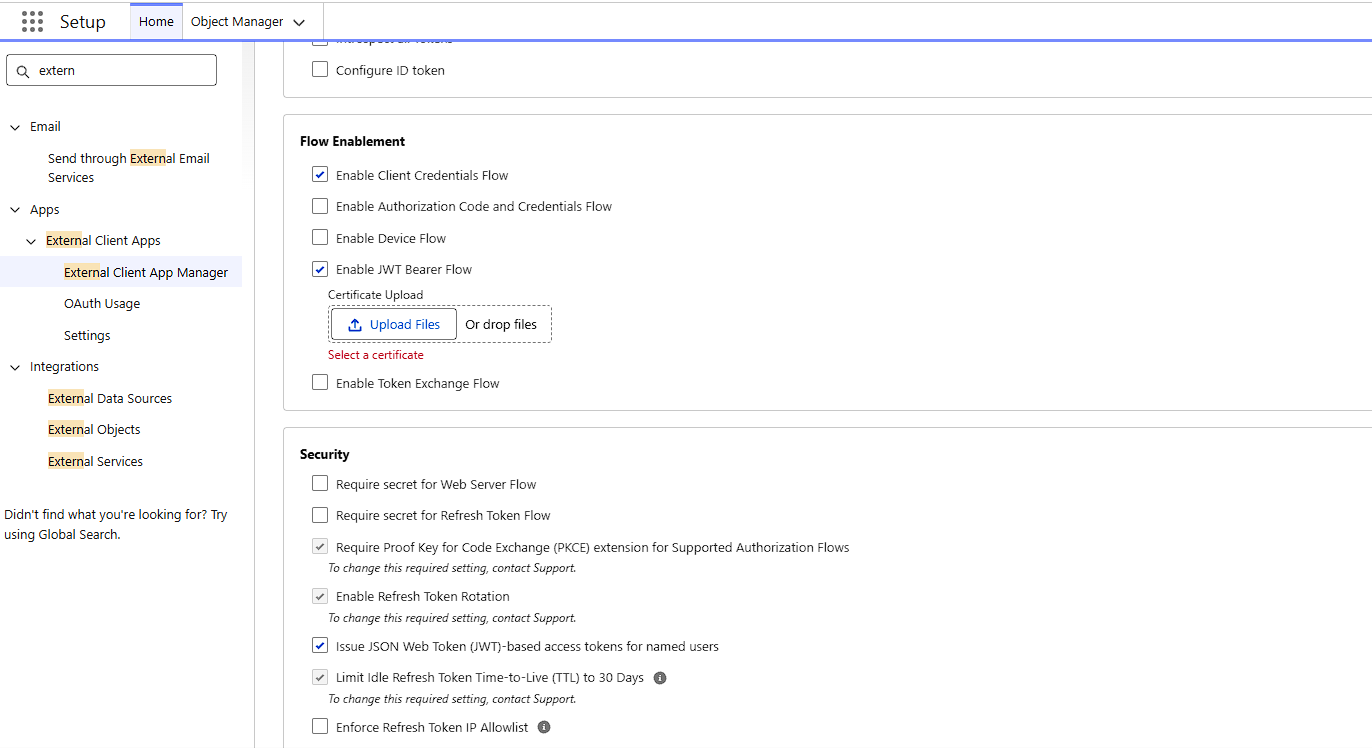Check the Configure ID token box
Viewport: 1372px width, 748px height.
click(320, 70)
